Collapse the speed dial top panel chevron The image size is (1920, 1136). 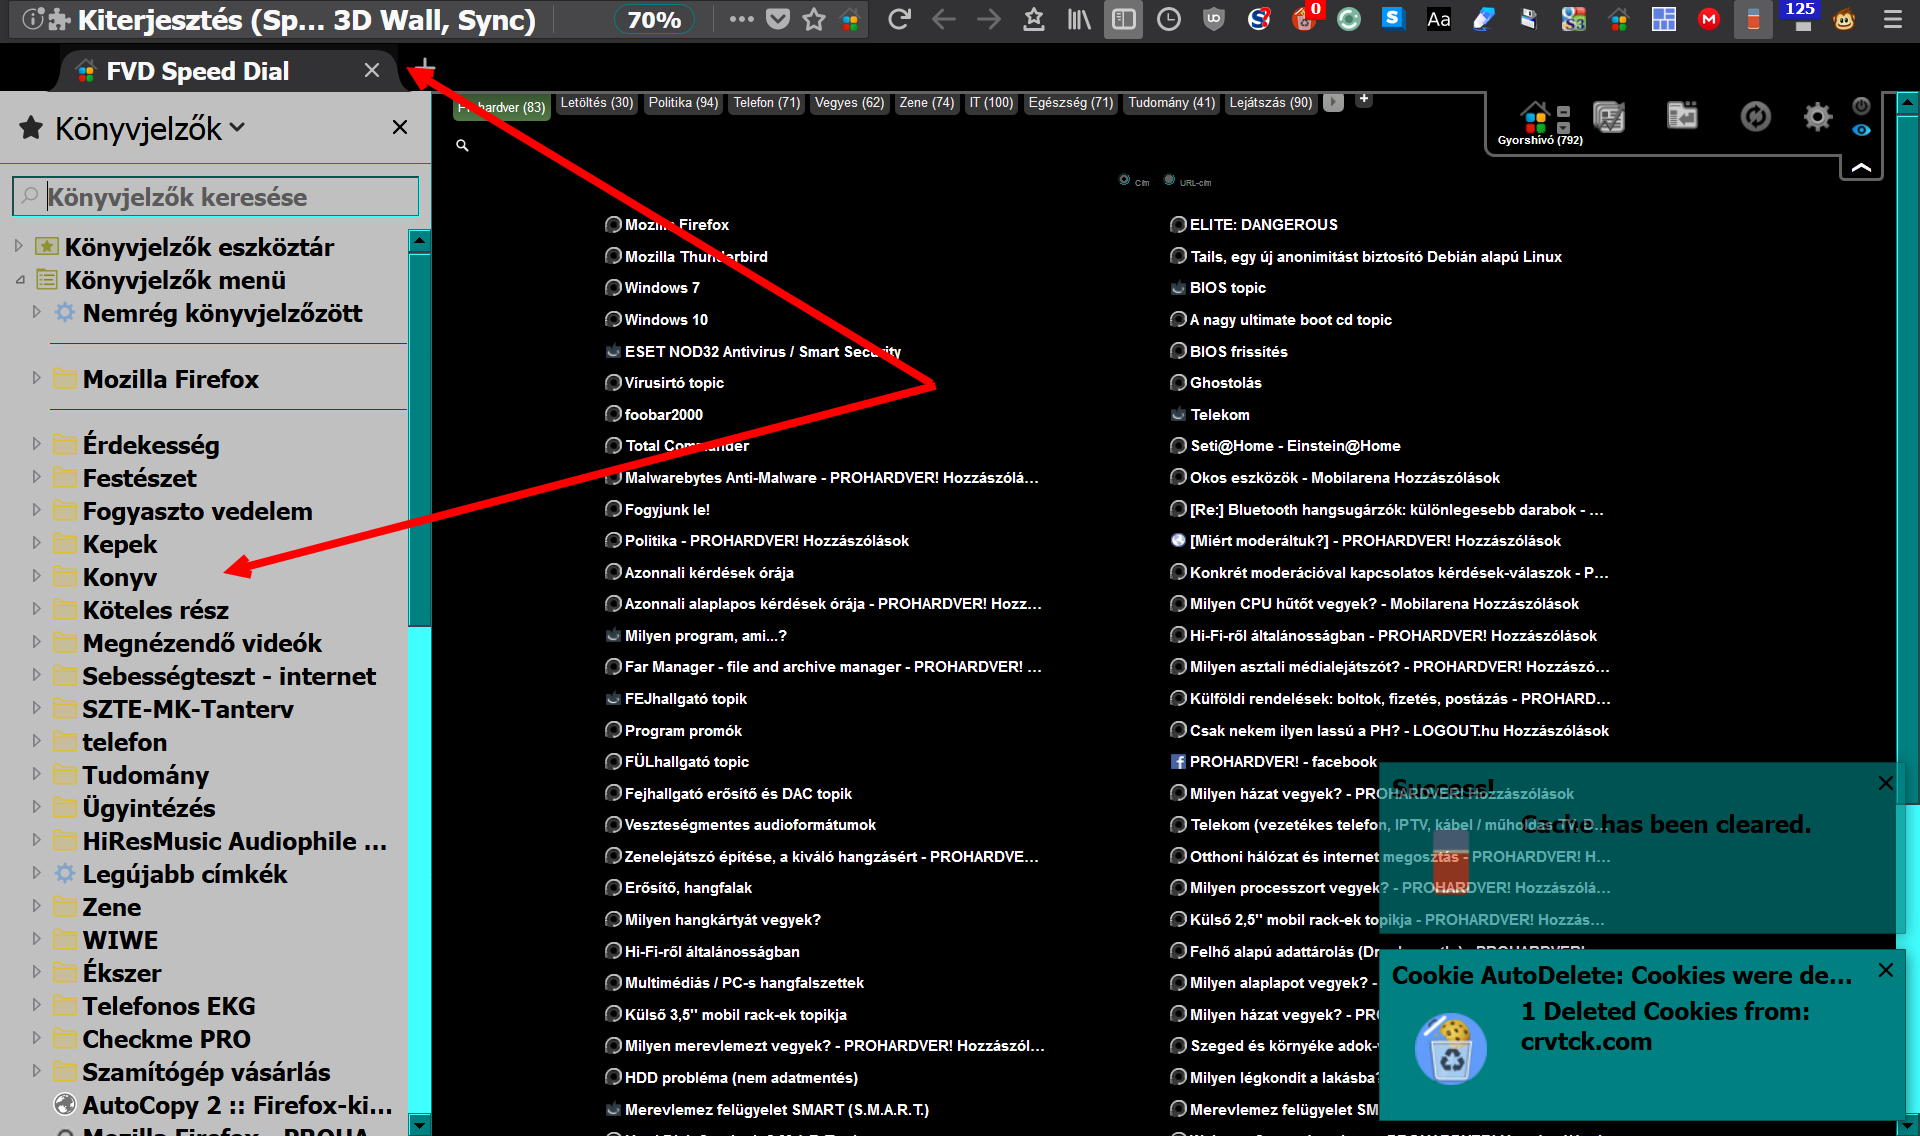coord(1861,168)
